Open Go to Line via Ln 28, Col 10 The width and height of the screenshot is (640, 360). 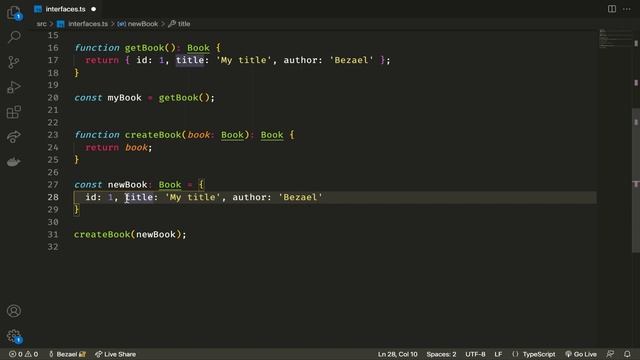click(x=398, y=354)
